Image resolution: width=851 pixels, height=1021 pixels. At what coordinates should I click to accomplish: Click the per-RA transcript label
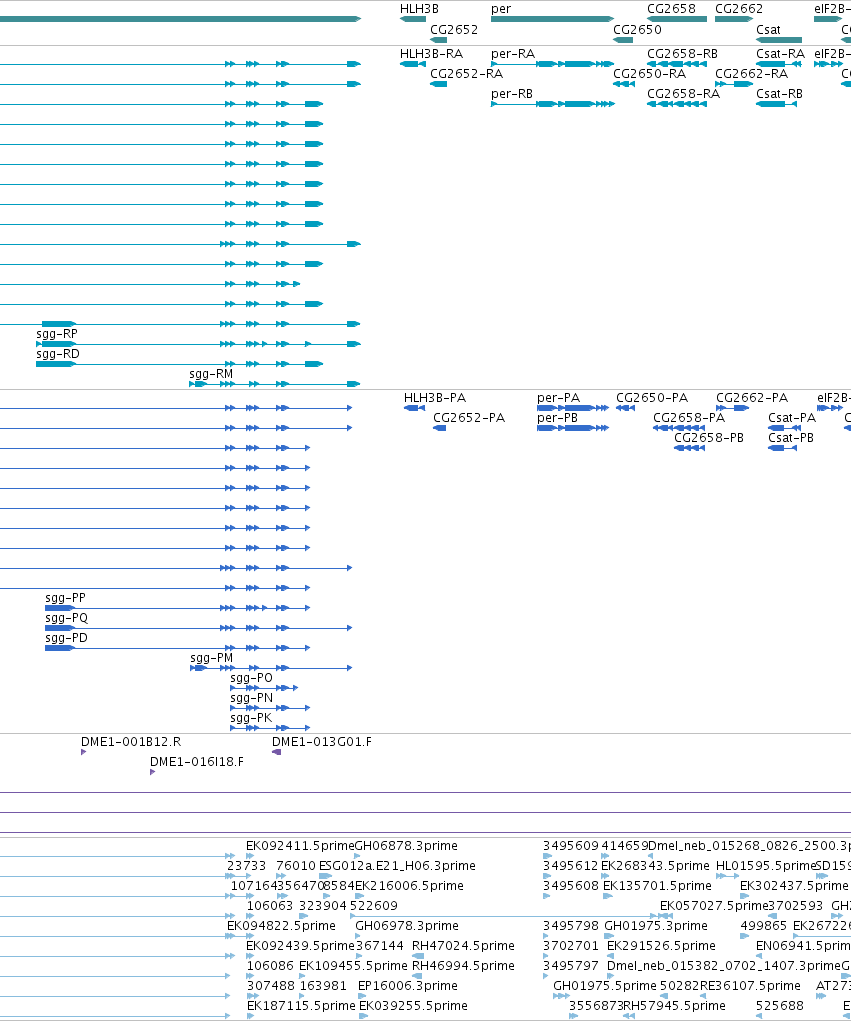[x=512, y=54]
